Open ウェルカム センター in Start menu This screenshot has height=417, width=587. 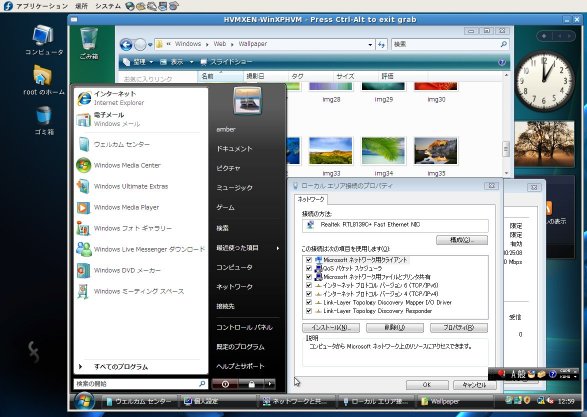(140, 144)
